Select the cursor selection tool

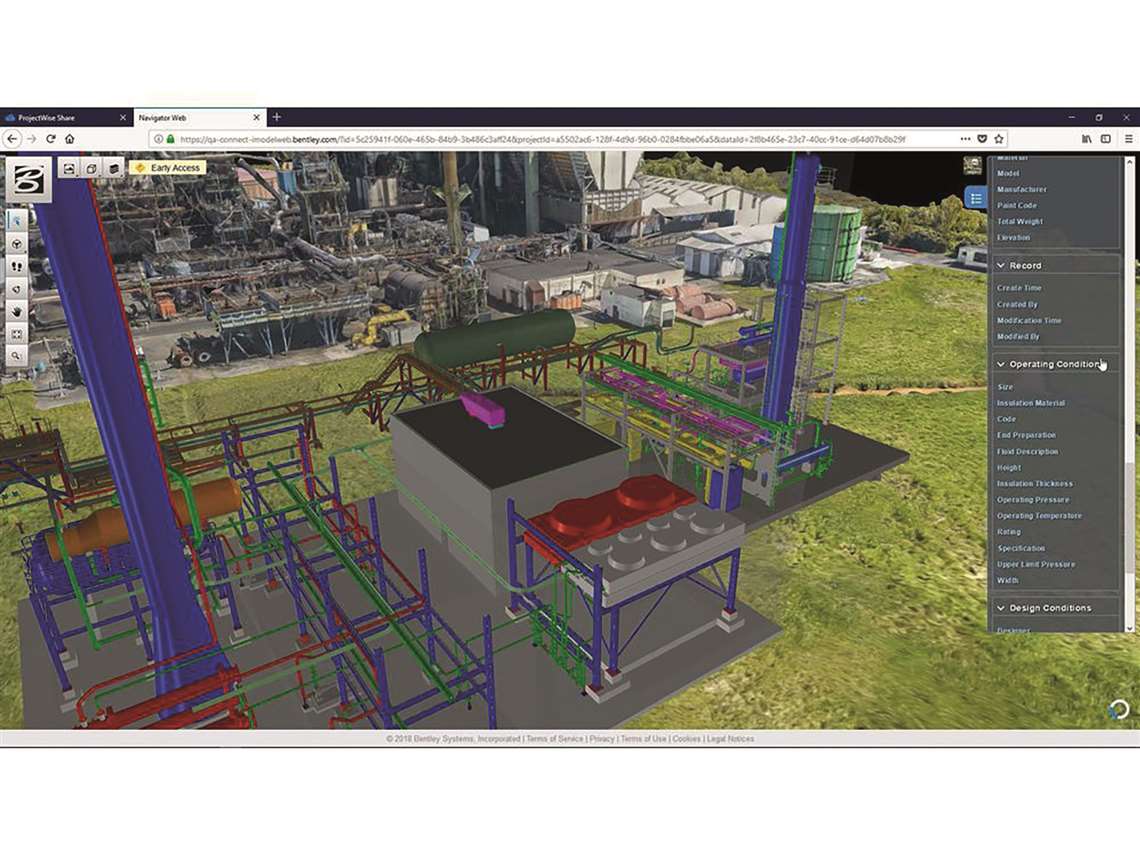[x=17, y=220]
